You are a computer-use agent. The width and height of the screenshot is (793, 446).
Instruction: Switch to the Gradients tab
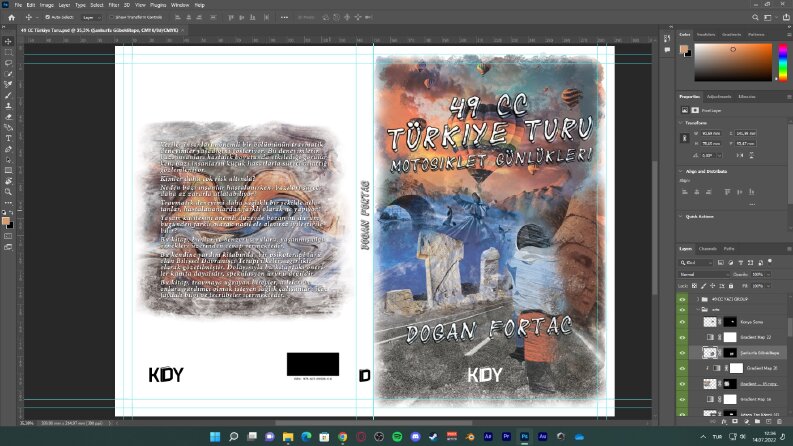tap(731, 35)
